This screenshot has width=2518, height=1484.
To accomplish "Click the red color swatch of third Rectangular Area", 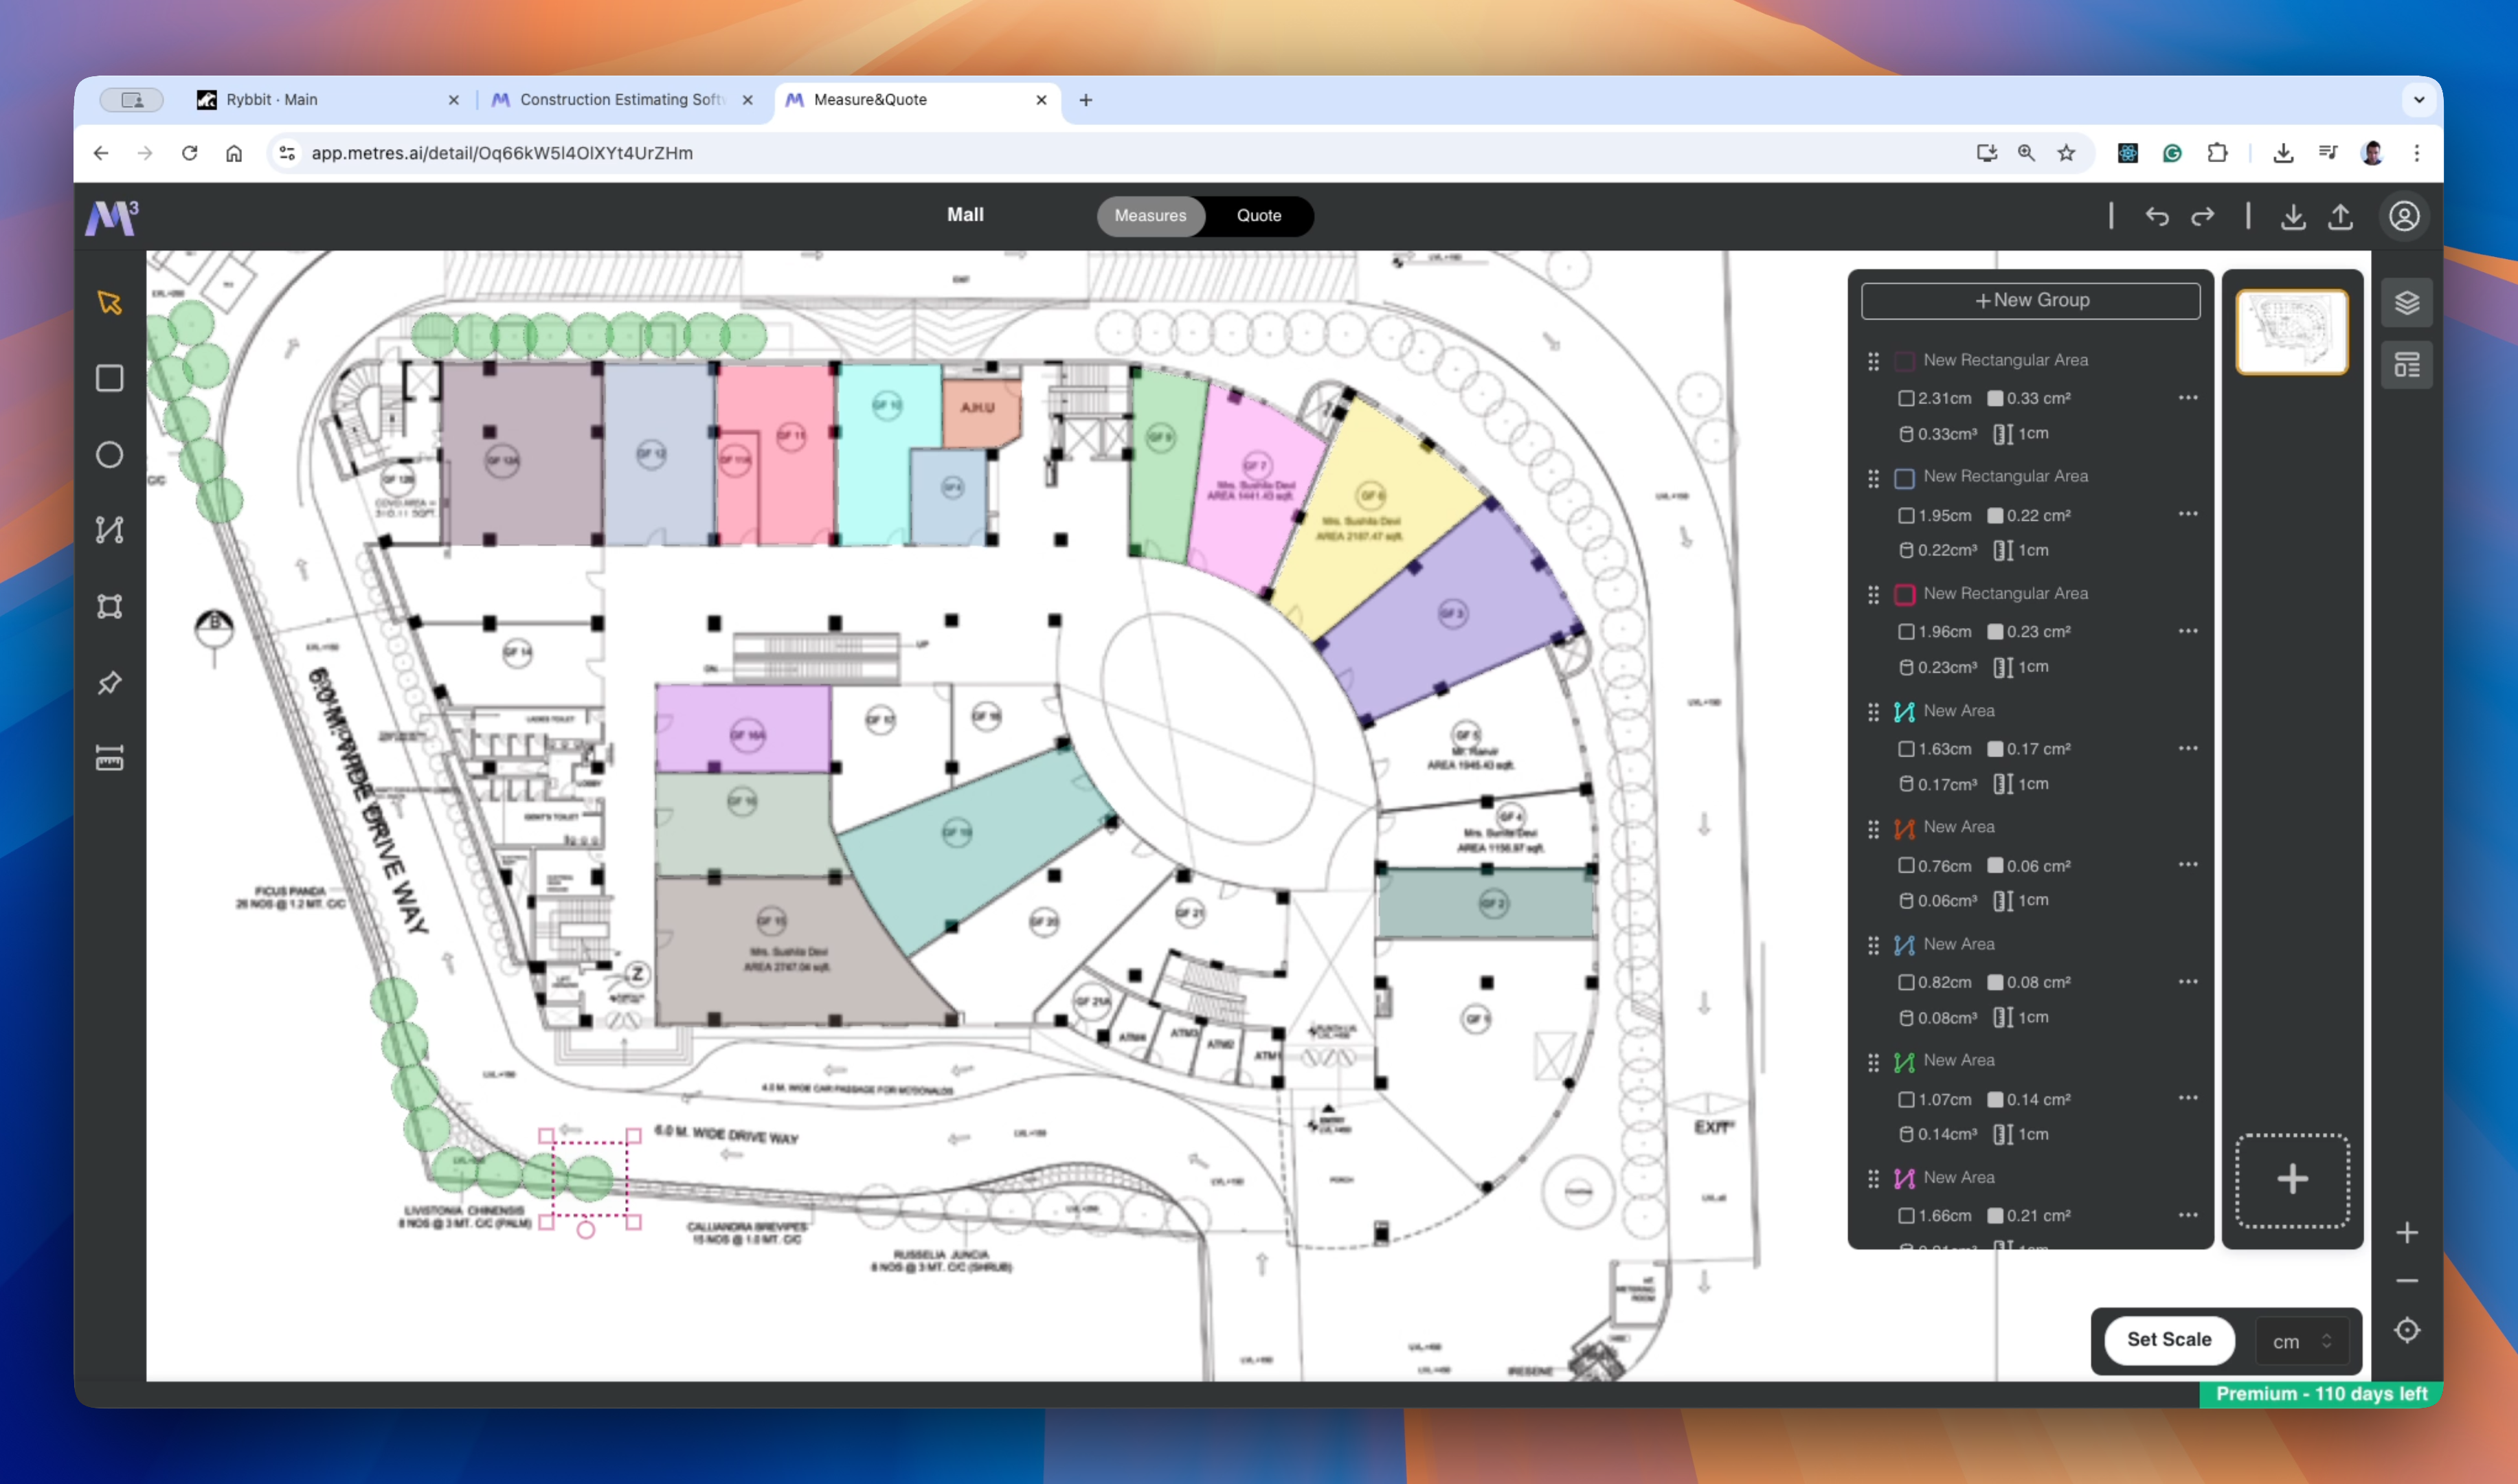I will pyautogui.click(x=1904, y=594).
